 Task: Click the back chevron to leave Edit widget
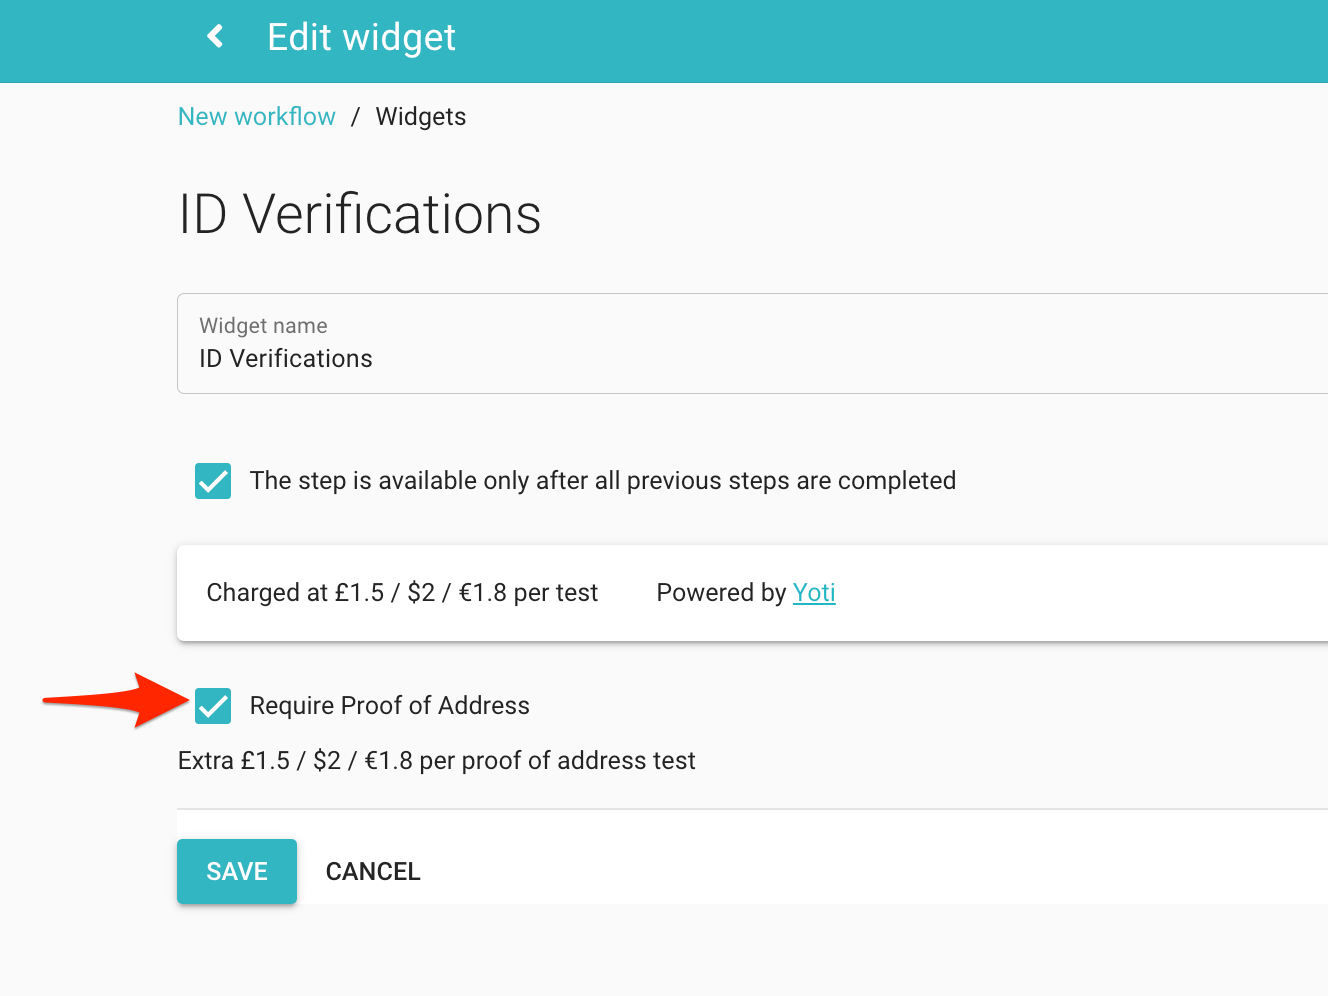214,36
